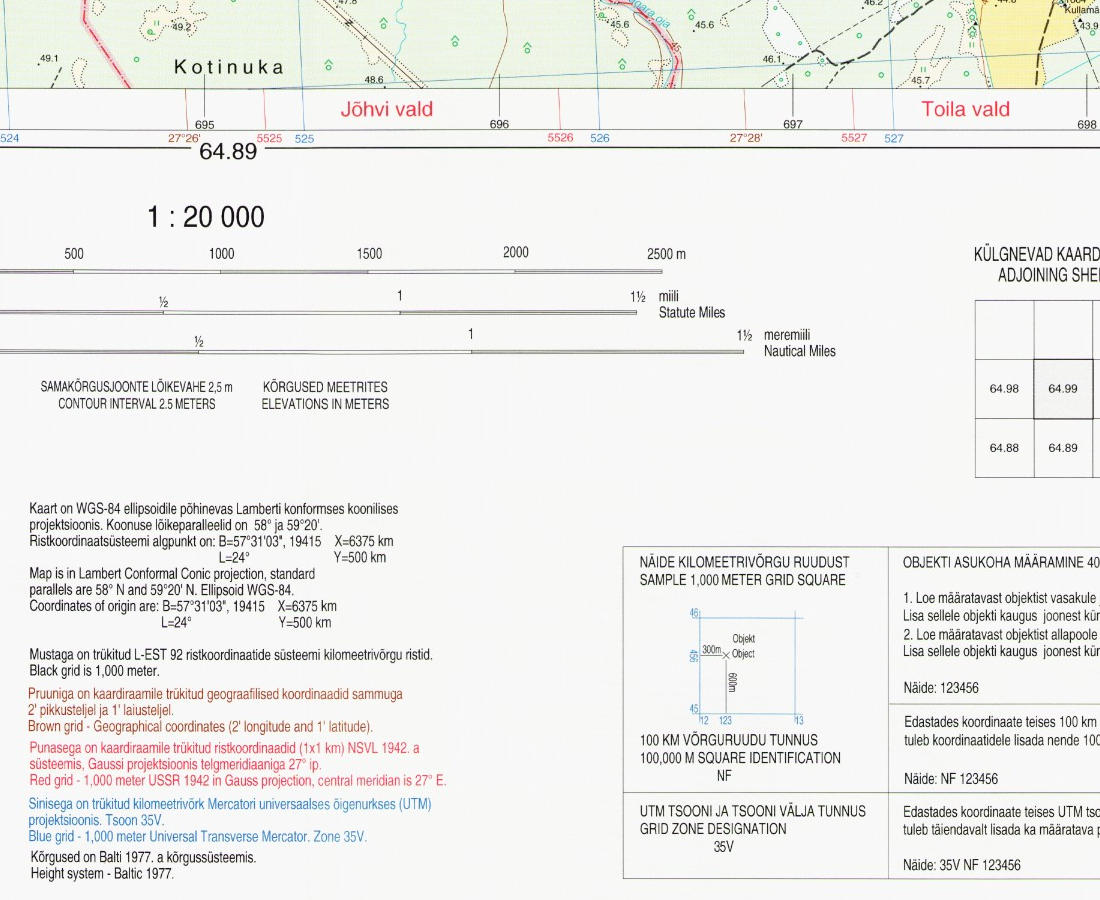This screenshot has height=900, width=1100.
Task: Click the blue 525 UTM grid number
Action: coord(304,139)
